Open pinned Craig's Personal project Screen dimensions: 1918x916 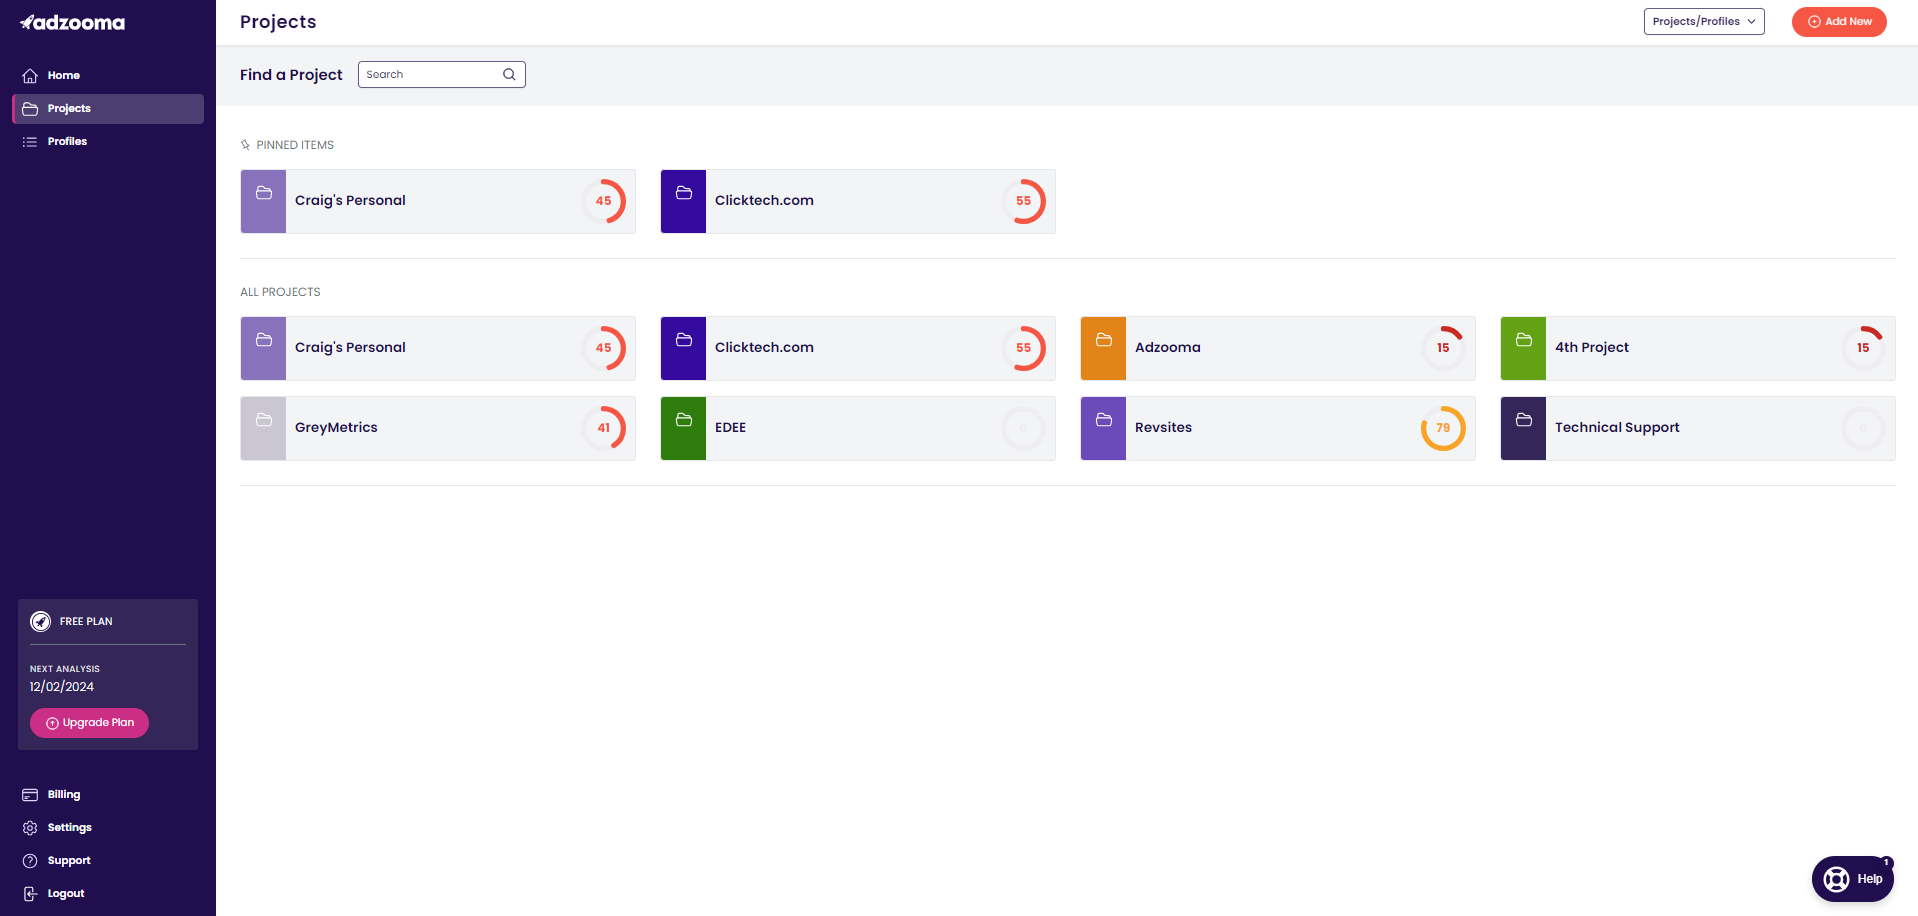tap(438, 201)
